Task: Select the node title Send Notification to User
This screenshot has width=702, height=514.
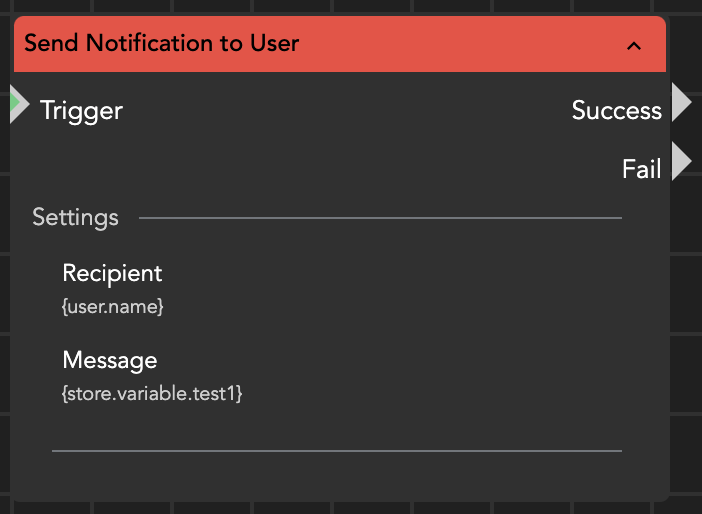Action: coord(161,44)
